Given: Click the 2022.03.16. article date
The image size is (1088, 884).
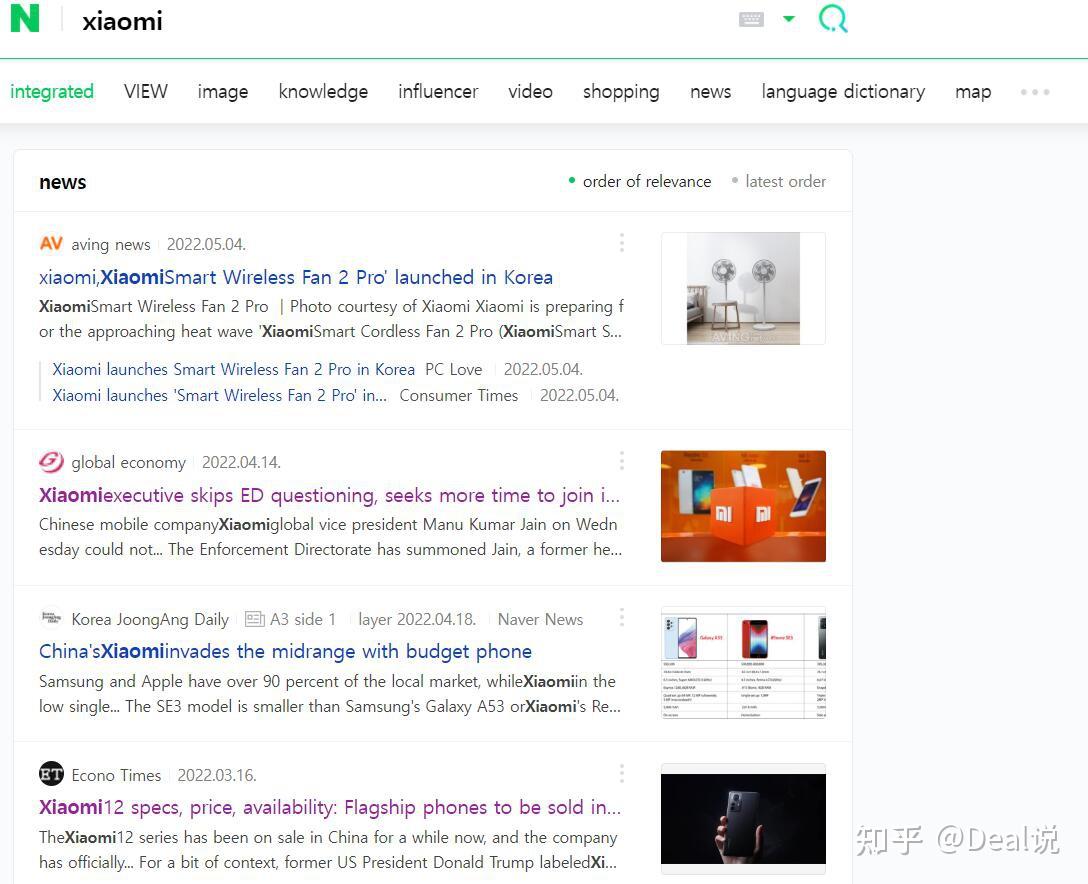Looking at the screenshot, I should [216, 775].
